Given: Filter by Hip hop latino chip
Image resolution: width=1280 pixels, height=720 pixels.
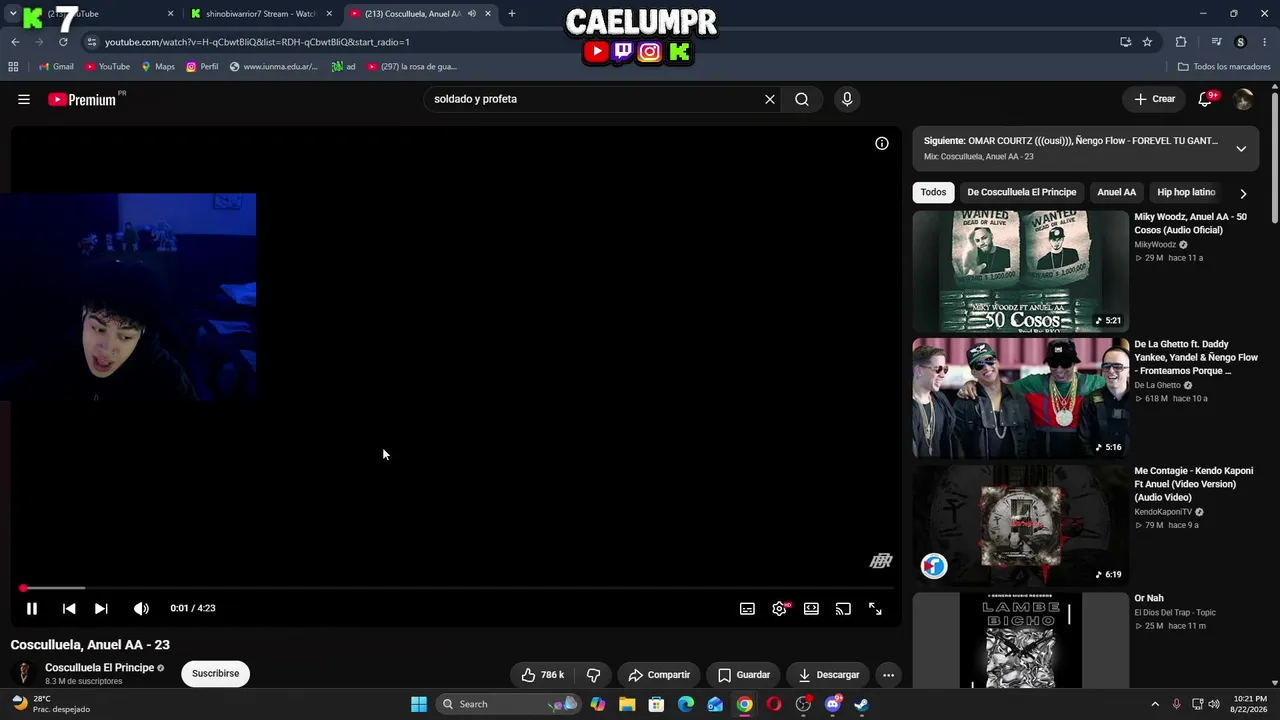Looking at the screenshot, I should point(1186,192).
